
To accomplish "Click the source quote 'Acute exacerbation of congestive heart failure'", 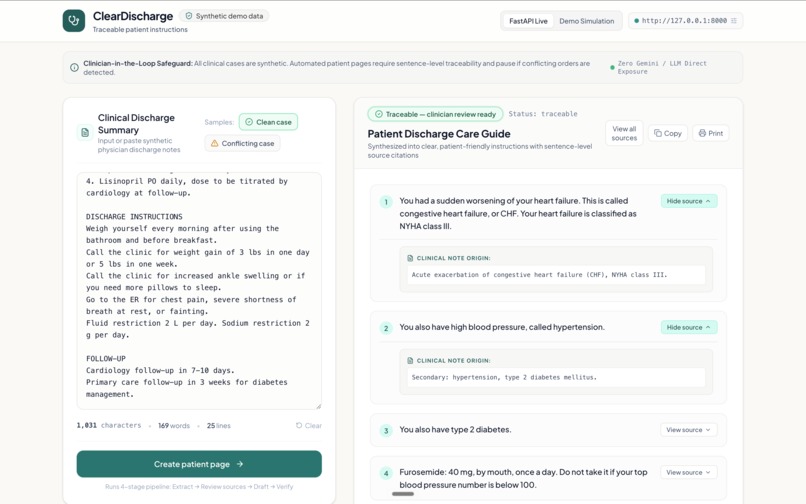I will [539, 275].
